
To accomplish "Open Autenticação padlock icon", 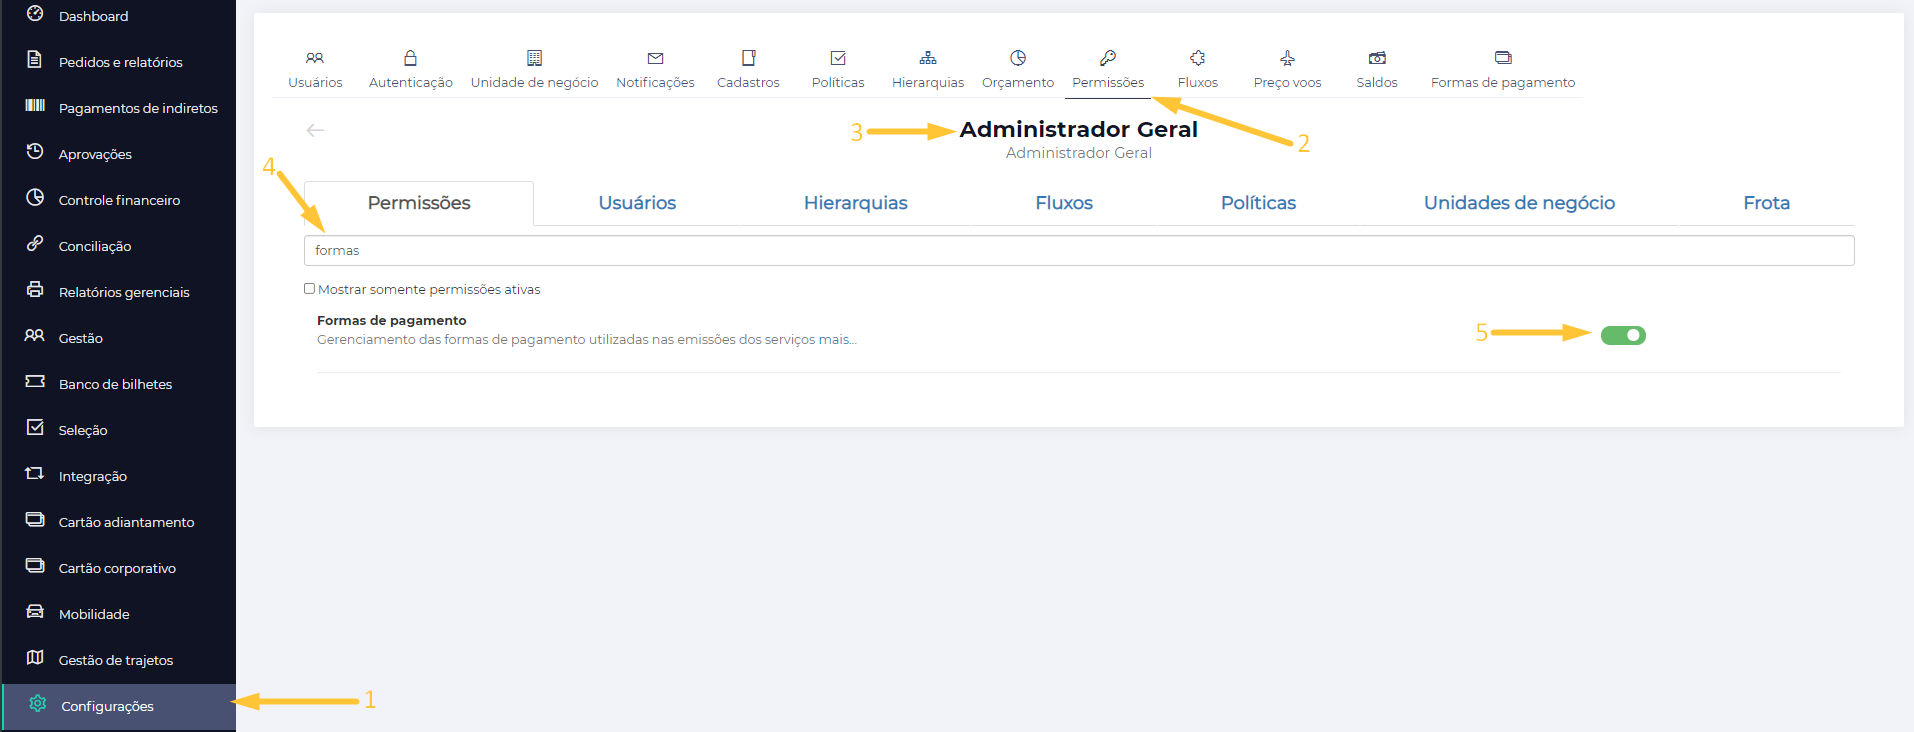I will (x=410, y=59).
